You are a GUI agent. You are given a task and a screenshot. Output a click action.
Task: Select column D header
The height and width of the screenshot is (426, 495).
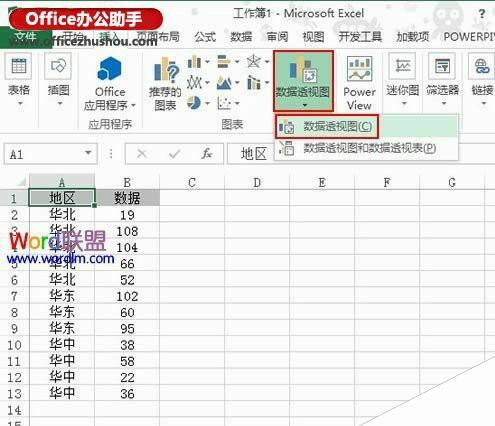257,182
